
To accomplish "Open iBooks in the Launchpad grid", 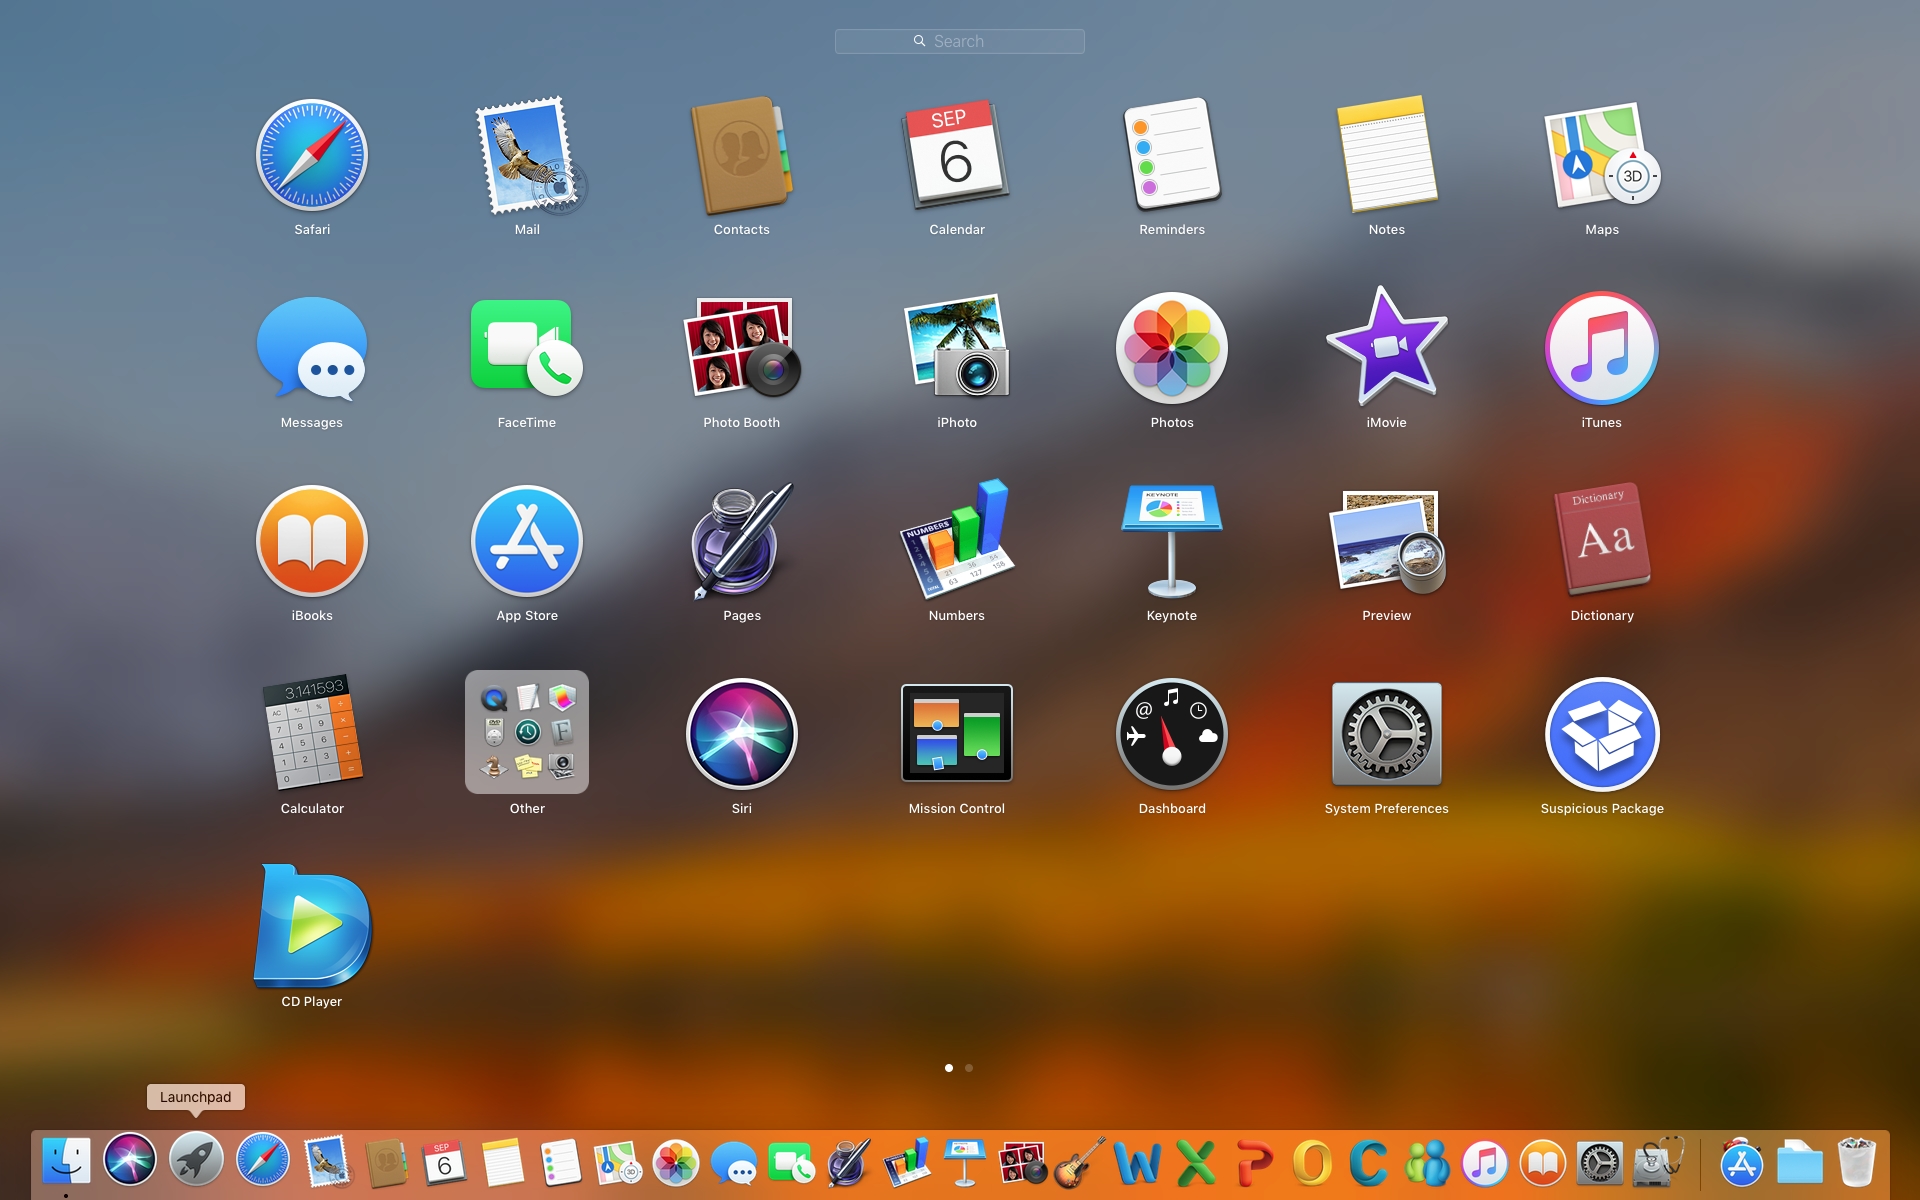I will [x=312, y=541].
